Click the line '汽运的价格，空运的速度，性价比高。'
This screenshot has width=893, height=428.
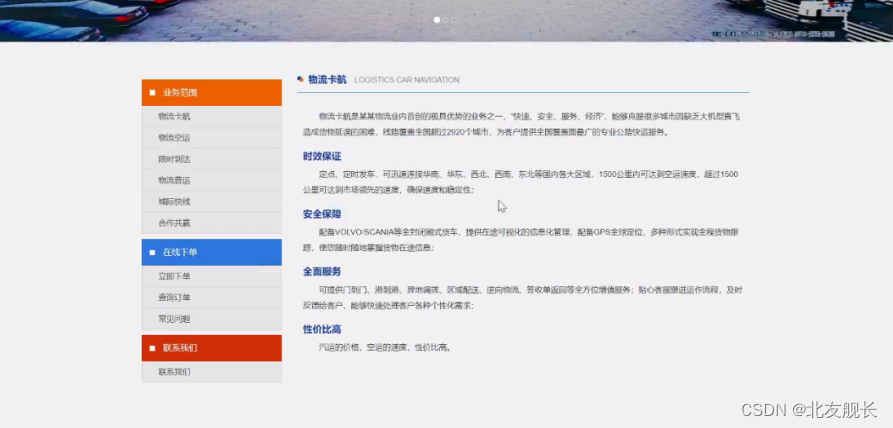tap(386, 347)
